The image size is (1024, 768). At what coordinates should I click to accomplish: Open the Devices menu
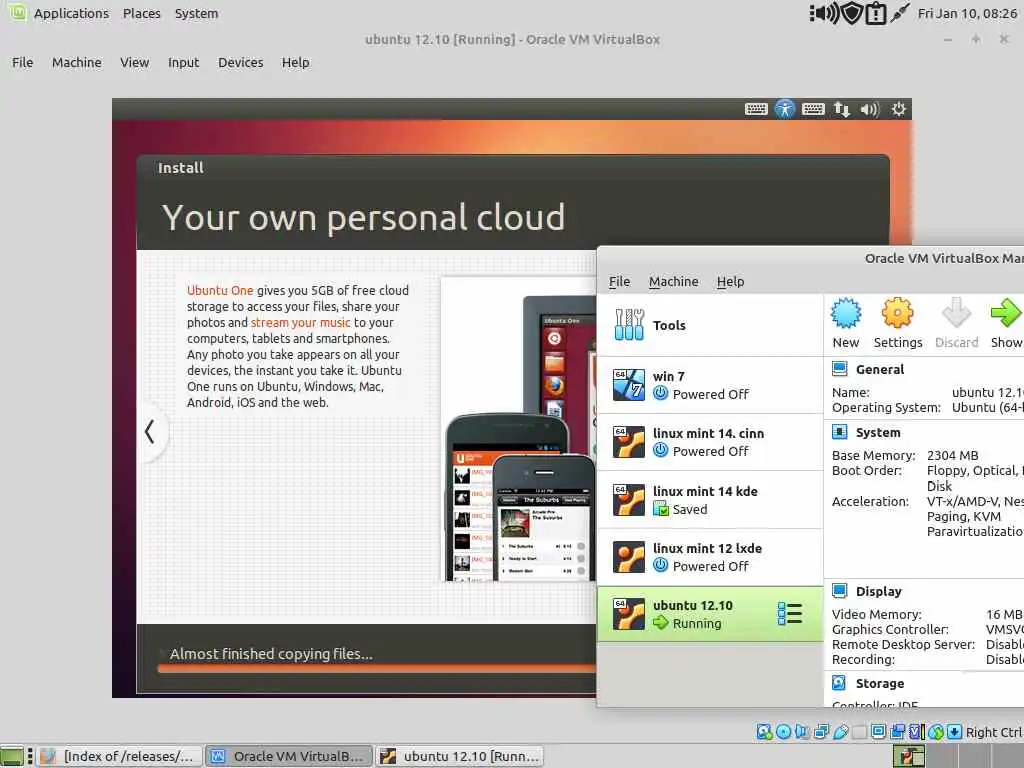point(240,63)
